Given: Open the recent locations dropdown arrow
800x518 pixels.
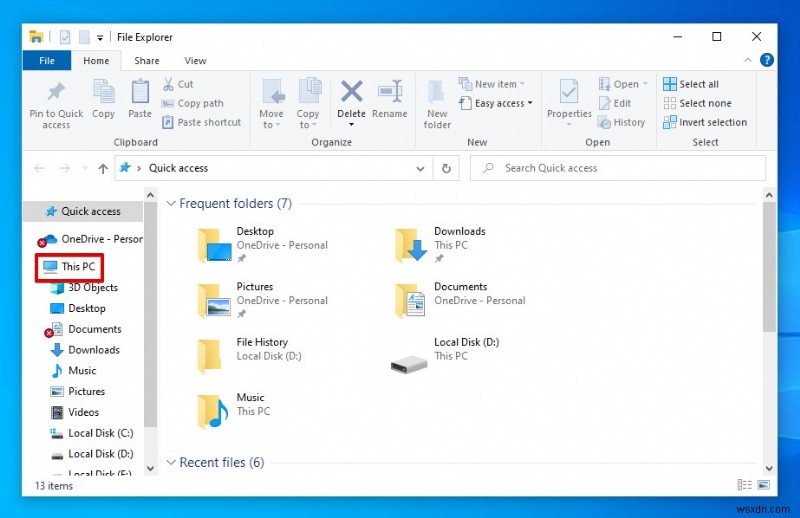Looking at the screenshot, I should pos(85,168).
